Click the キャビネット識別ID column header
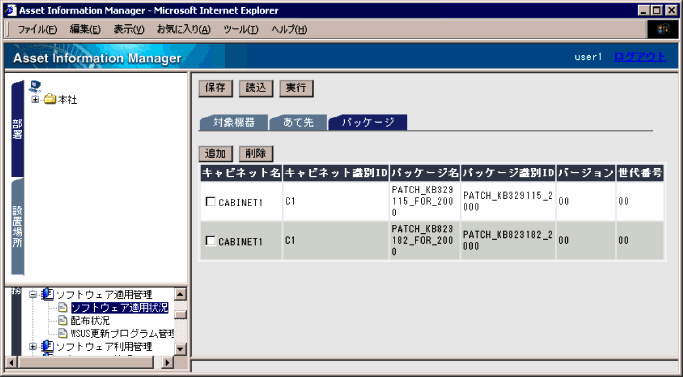The image size is (683, 377). [x=336, y=173]
